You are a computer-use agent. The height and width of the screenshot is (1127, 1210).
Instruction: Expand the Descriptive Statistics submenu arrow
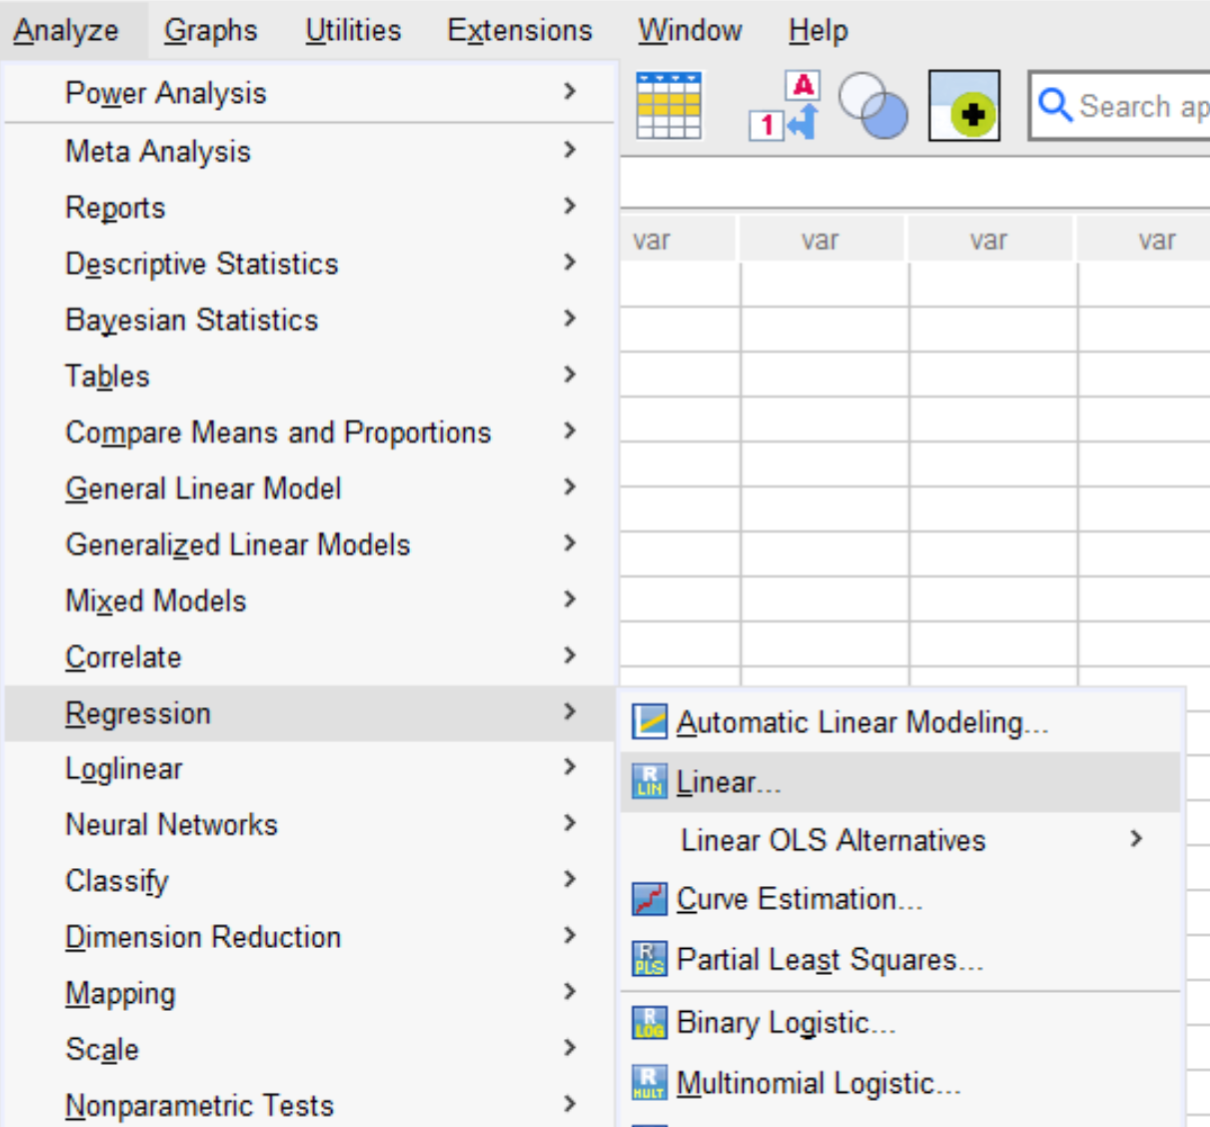click(570, 262)
